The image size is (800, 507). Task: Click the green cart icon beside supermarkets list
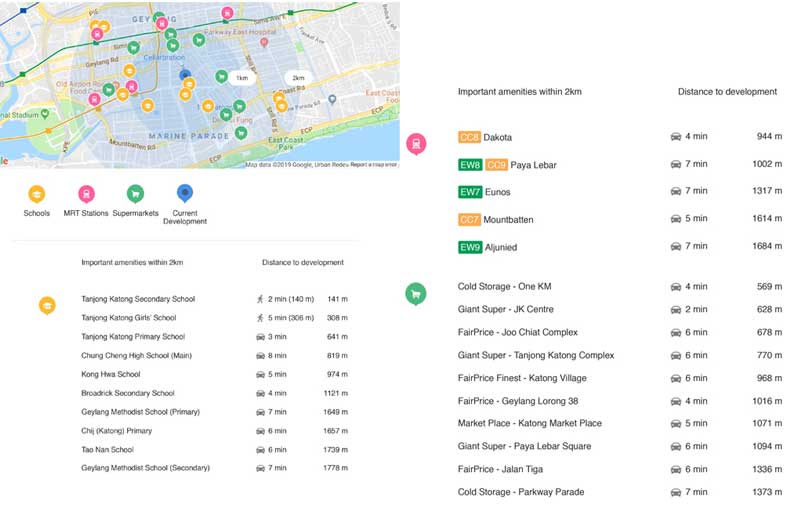click(x=416, y=294)
